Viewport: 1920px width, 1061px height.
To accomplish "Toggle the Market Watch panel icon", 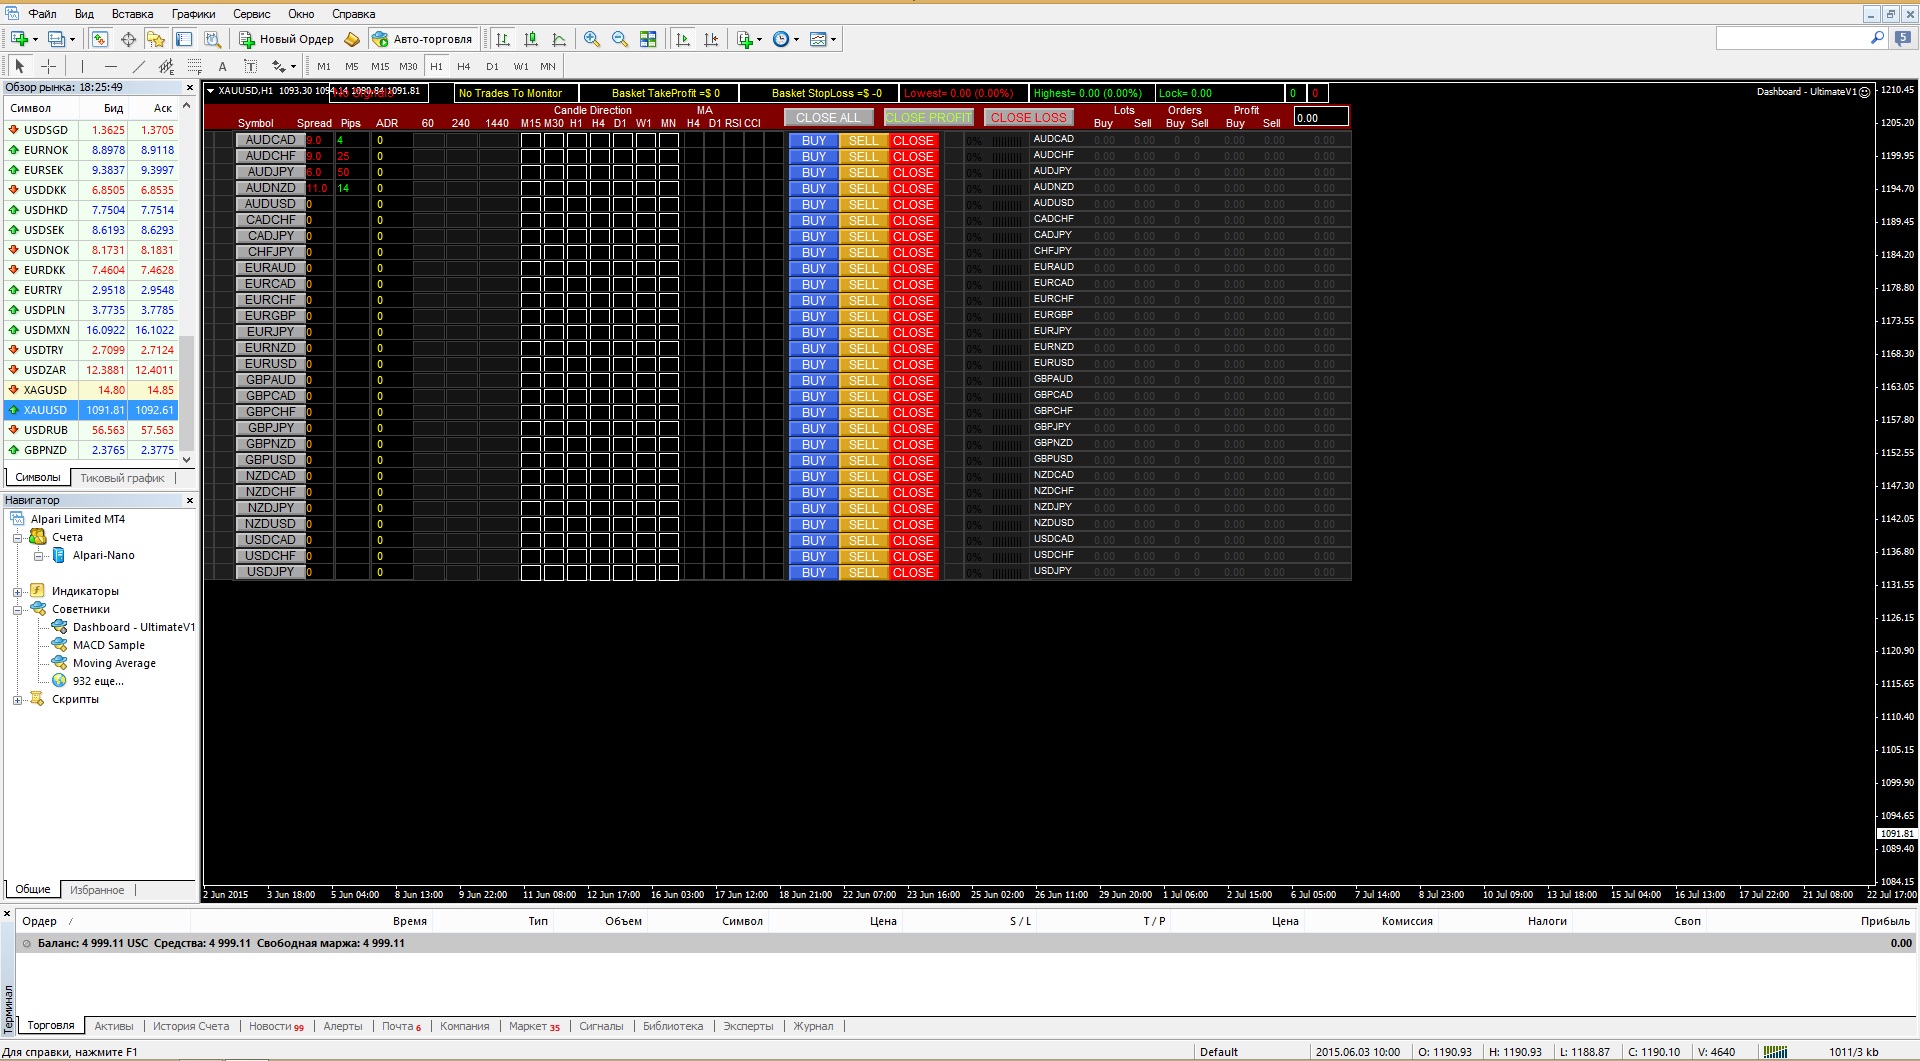I will (x=100, y=39).
